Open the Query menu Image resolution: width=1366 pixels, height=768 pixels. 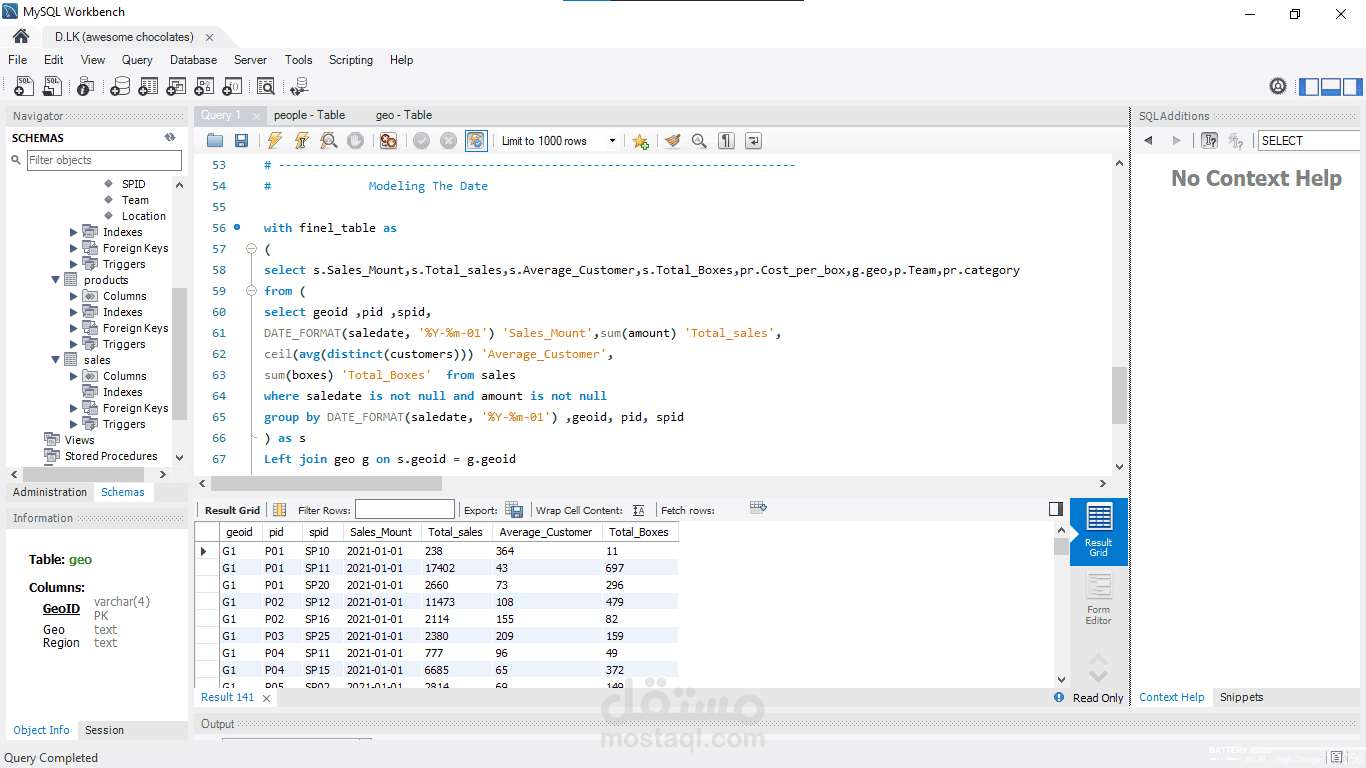point(137,60)
